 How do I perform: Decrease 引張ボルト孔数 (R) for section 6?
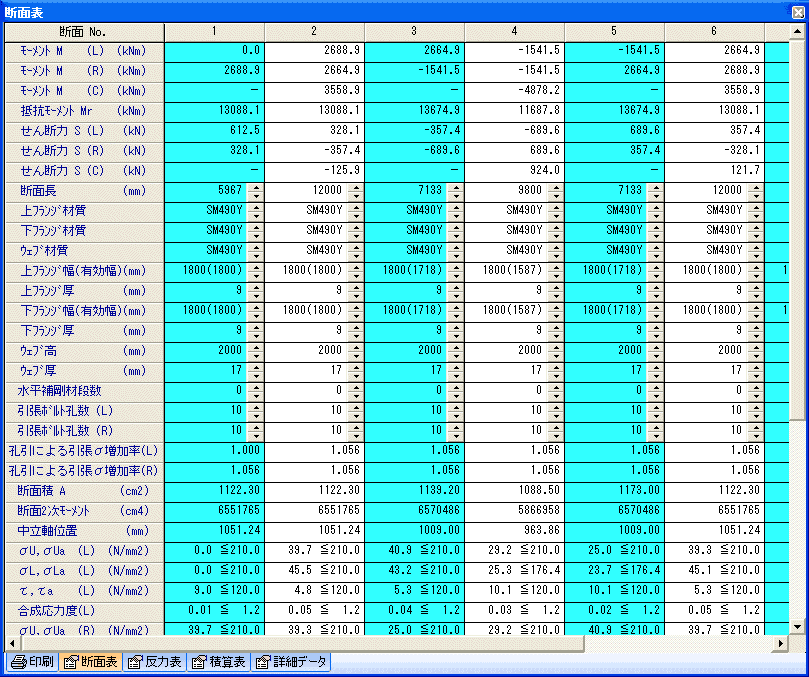tap(756, 438)
